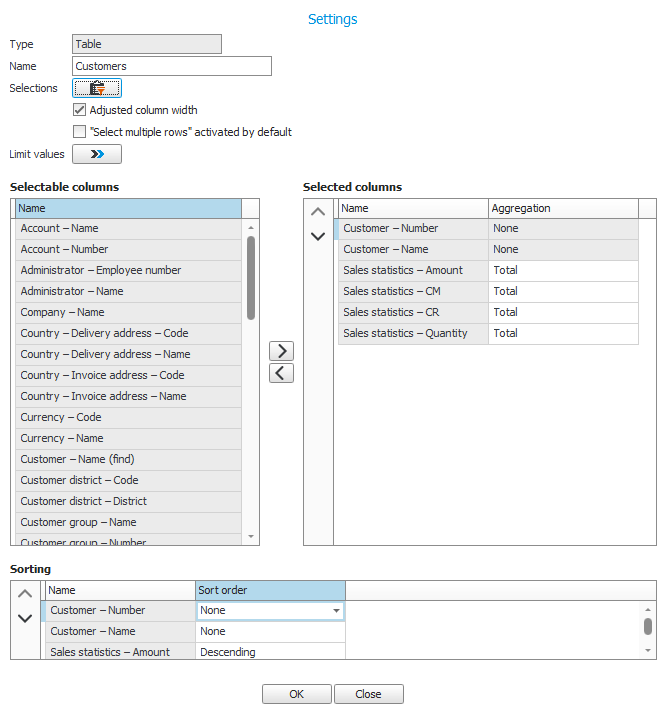The width and height of the screenshot is (667, 714).
Task: Select Company – Name in selectable columns
Action: click(x=128, y=312)
